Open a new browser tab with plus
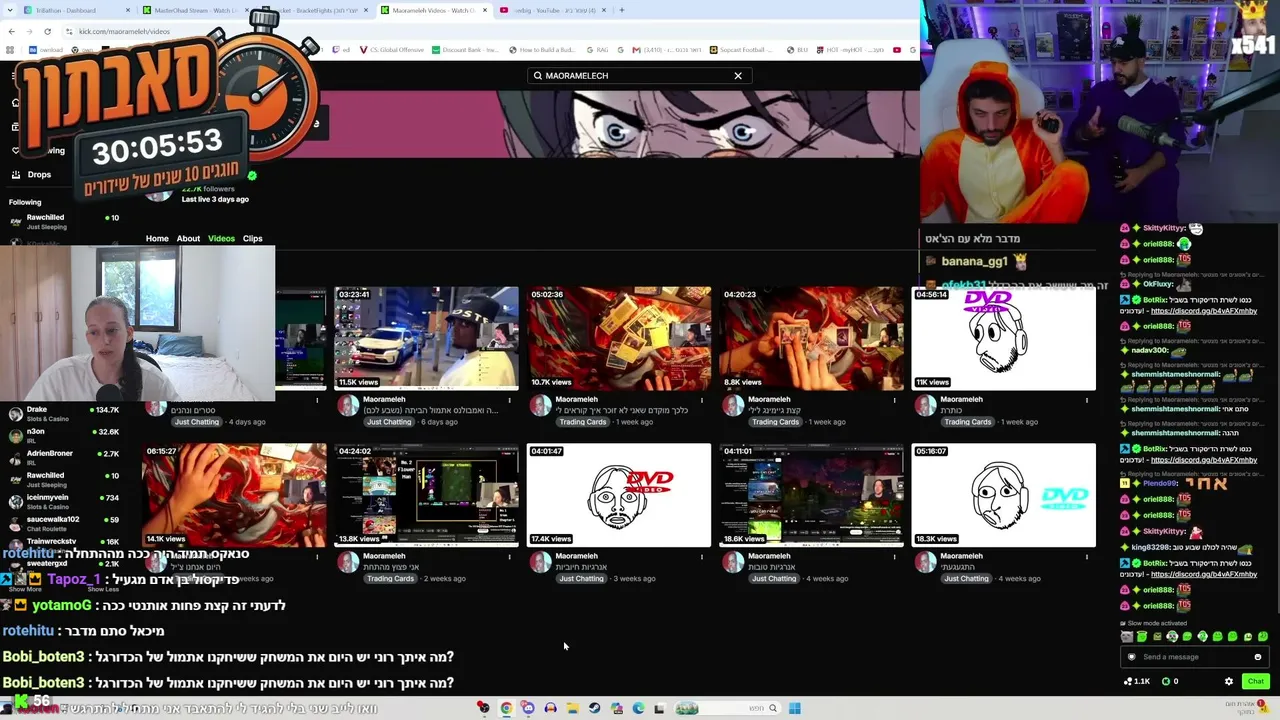 [622, 10]
